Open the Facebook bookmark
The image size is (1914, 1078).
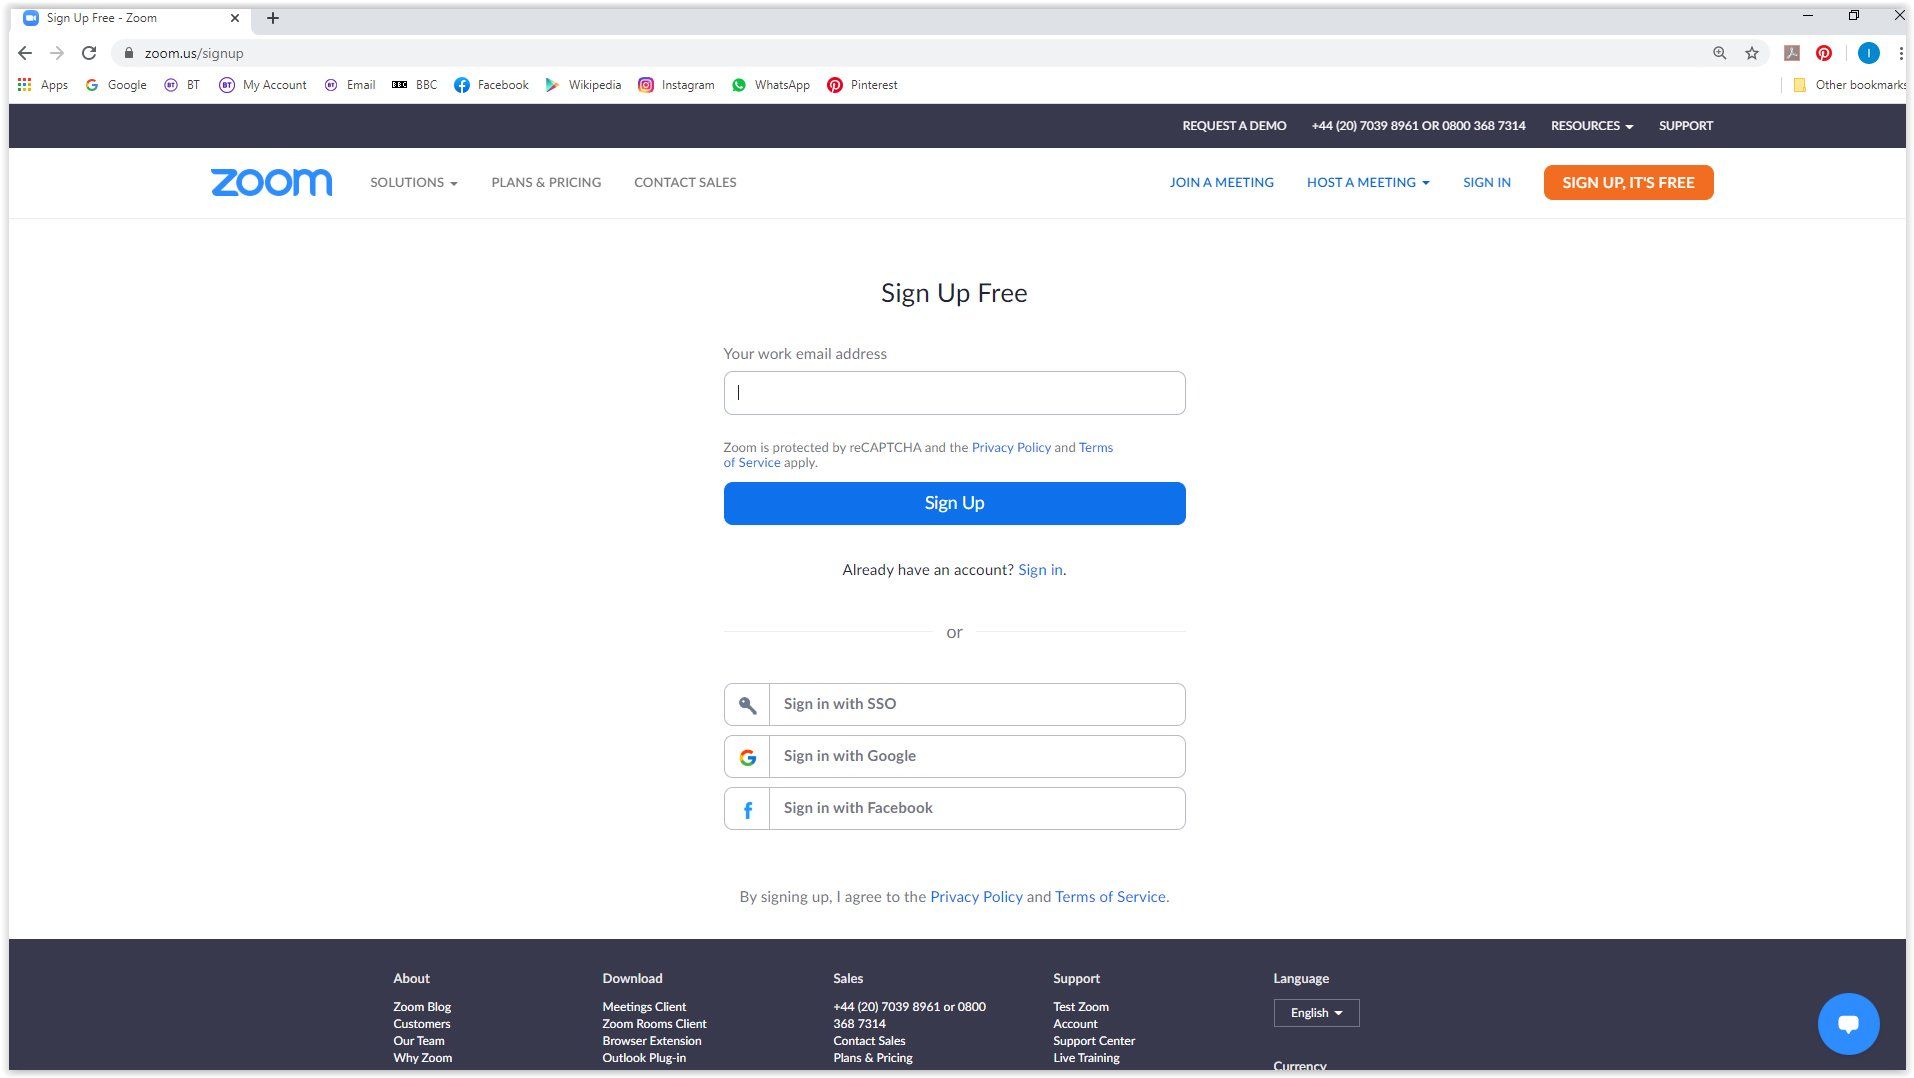pos(491,85)
